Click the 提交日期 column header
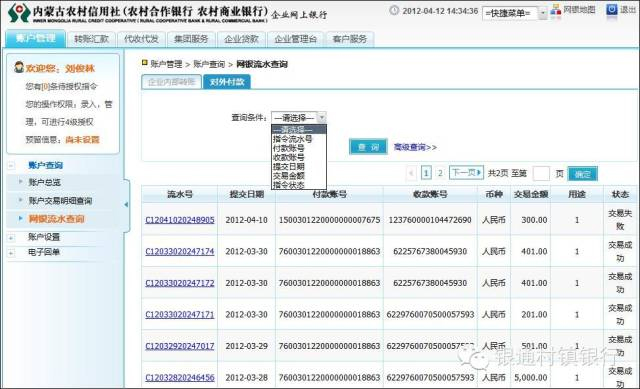 tap(247, 194)
